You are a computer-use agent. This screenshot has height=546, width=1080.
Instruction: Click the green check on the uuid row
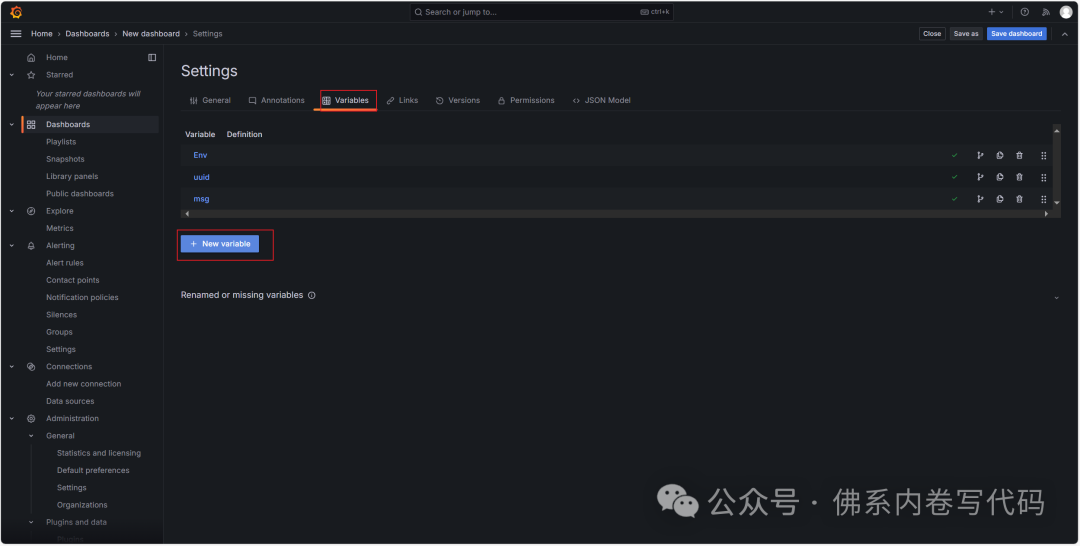click(x=955, y=177)
